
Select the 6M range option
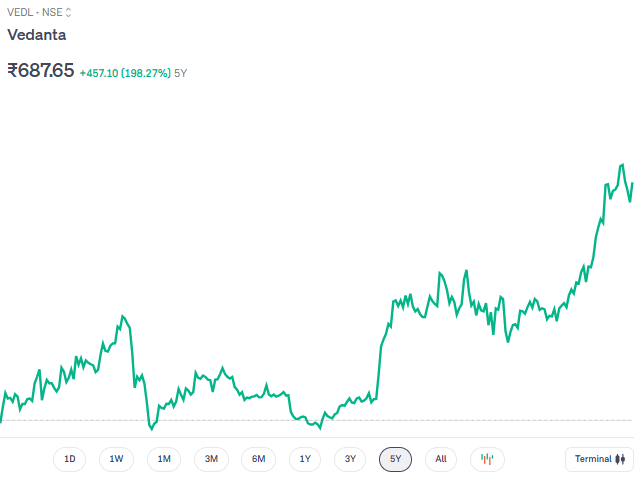coord(258,459)
